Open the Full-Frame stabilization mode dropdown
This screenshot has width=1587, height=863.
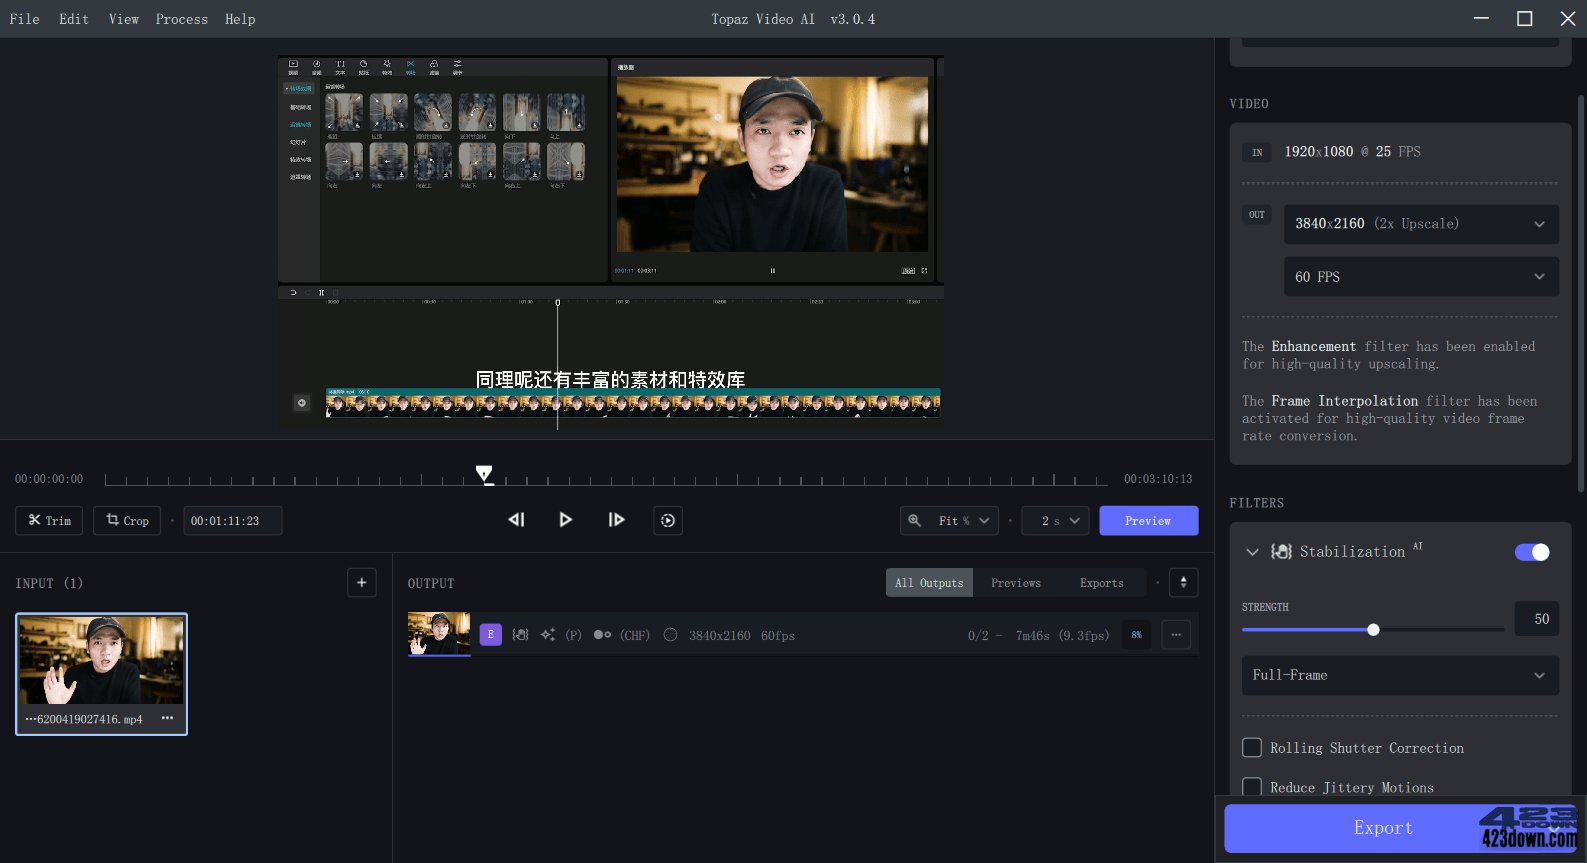pyautogui.click(x=1399, y=676)
